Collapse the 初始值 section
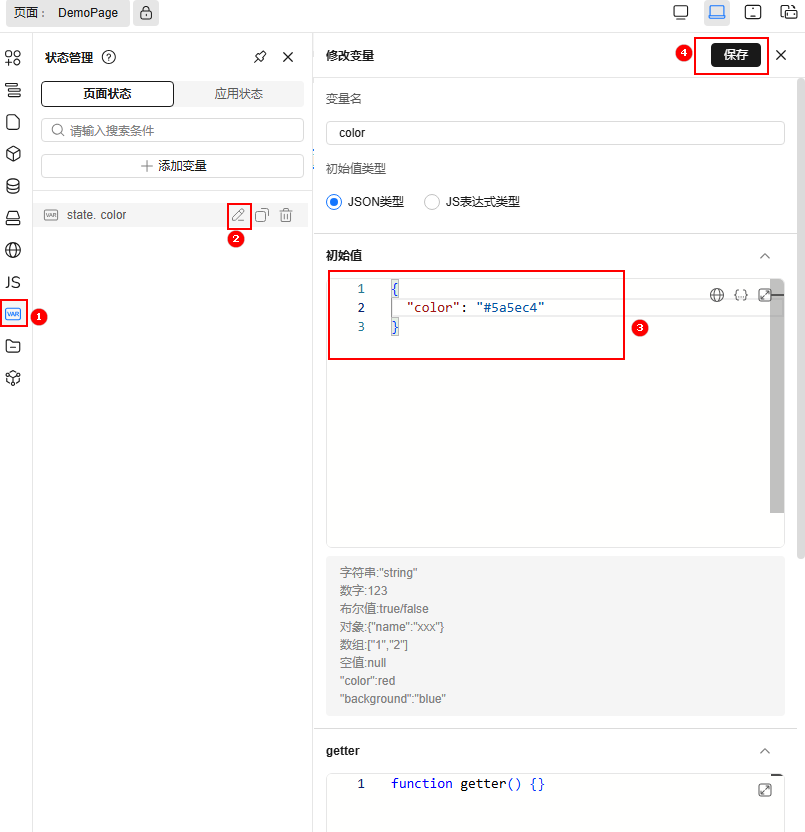 click(x=765, y=256)
